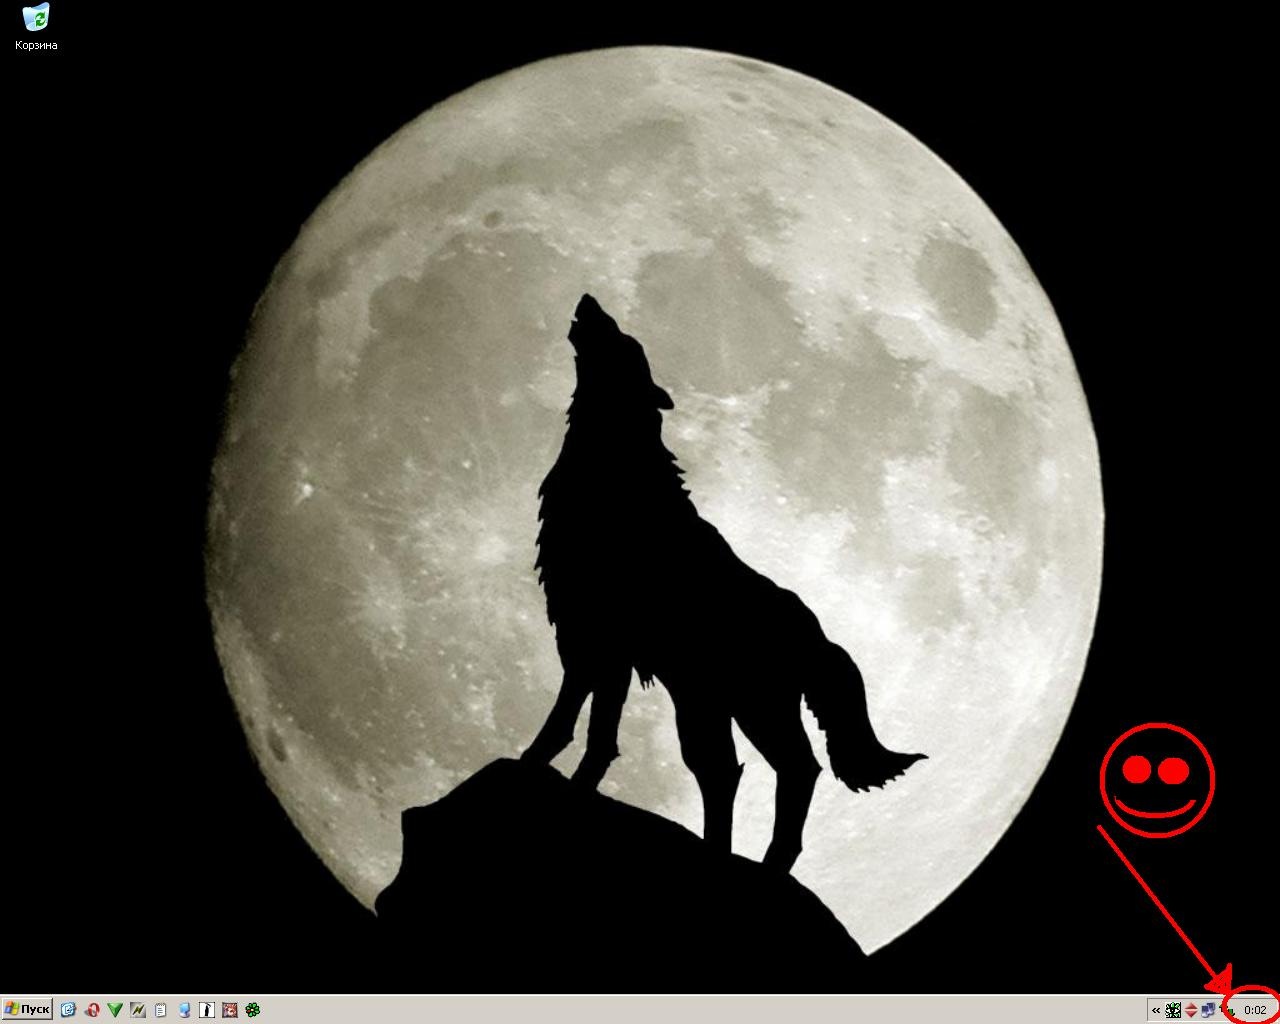
Task: Click empty area of the taskbar
Action: pos(700,1010)
